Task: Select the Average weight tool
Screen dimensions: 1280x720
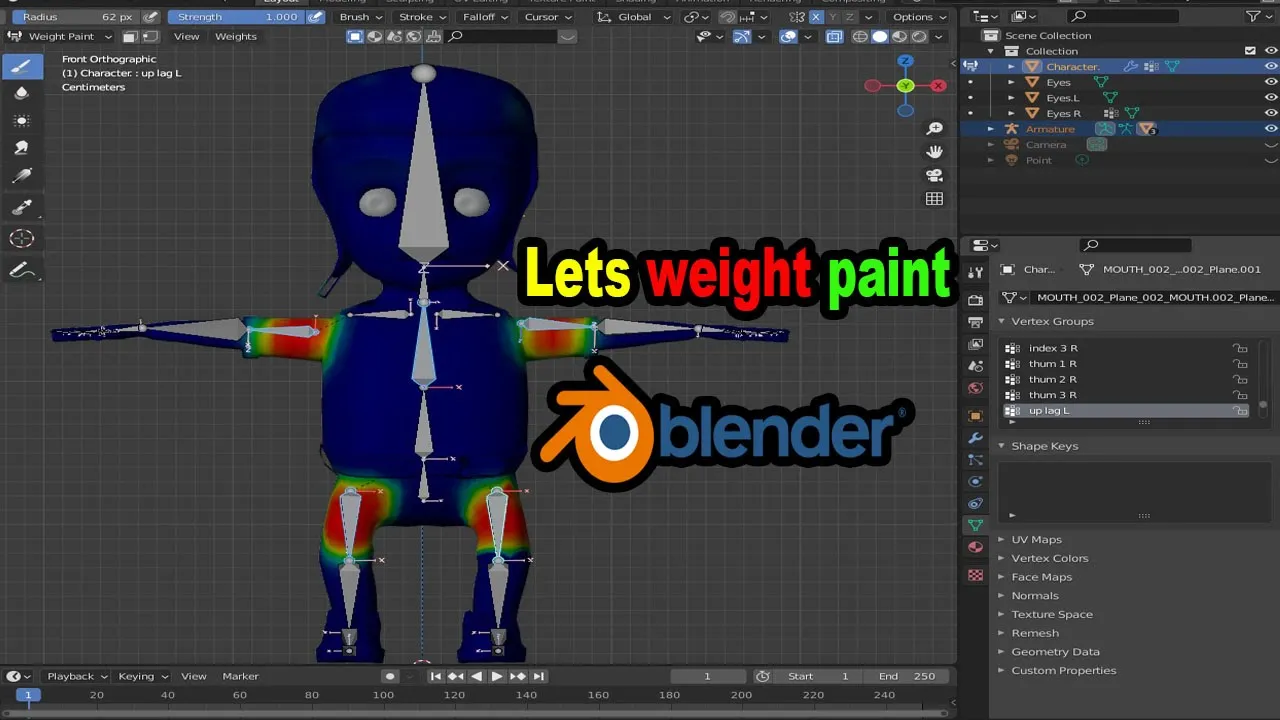Action: tap(22, 120)
